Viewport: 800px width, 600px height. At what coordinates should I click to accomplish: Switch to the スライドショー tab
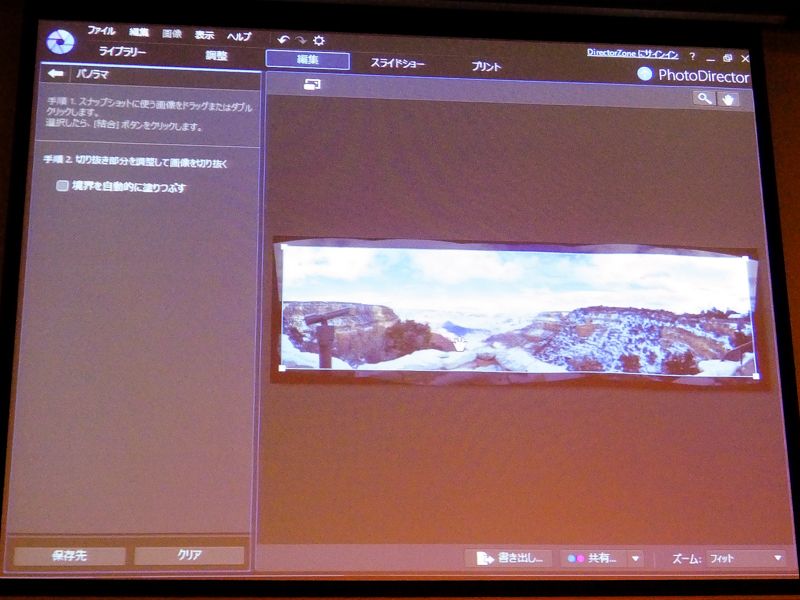(x=397, y=63)
